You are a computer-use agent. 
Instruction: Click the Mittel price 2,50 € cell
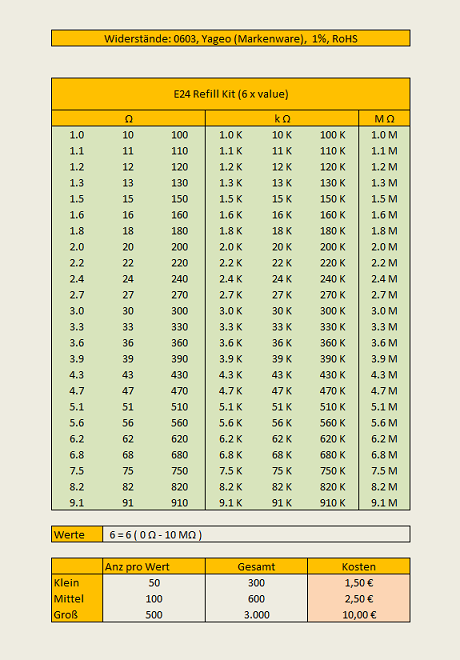pos(359,599)
